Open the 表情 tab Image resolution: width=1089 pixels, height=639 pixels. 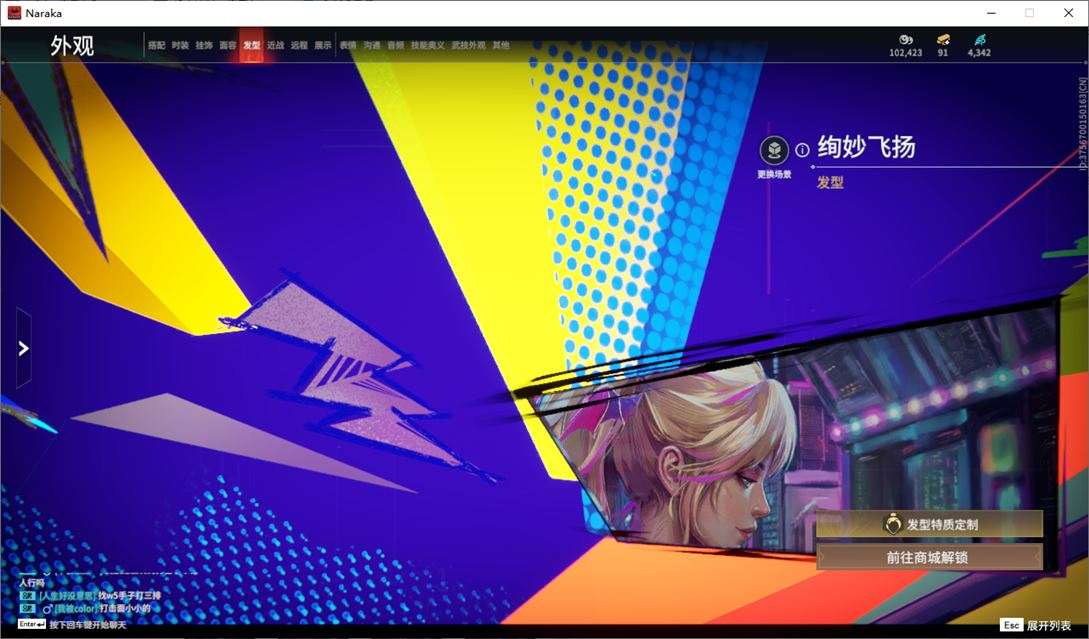point(348,45)
